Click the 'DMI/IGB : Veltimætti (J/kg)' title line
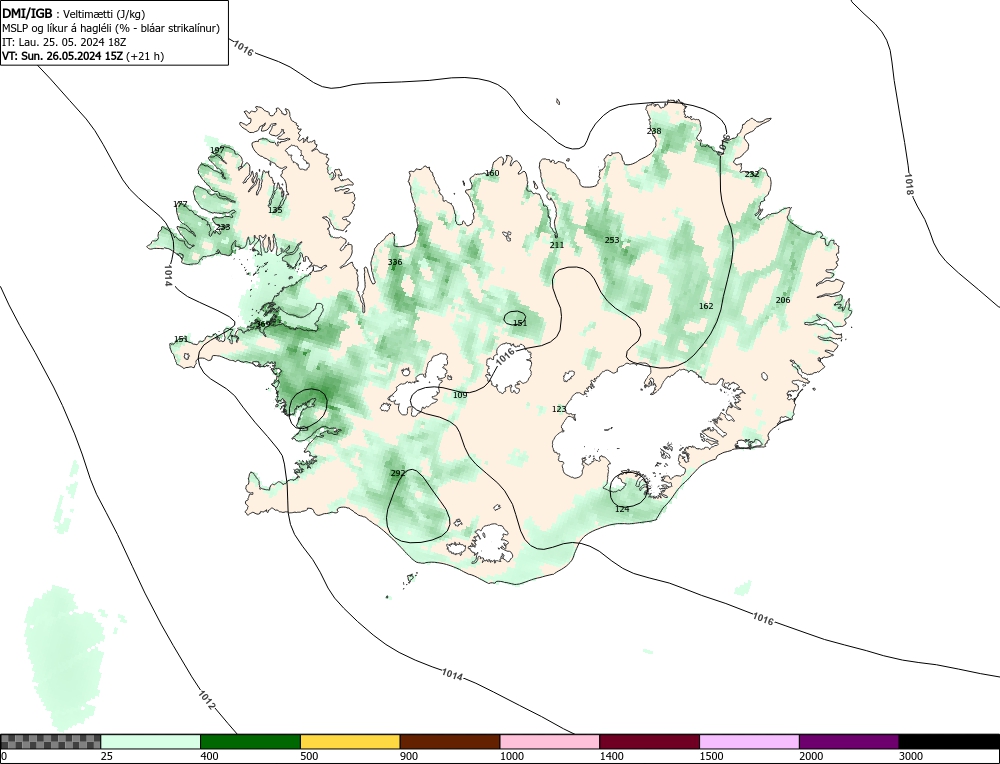Image resolution: width=1000 pixels, height=764 pixels. (x=73, y=14)
